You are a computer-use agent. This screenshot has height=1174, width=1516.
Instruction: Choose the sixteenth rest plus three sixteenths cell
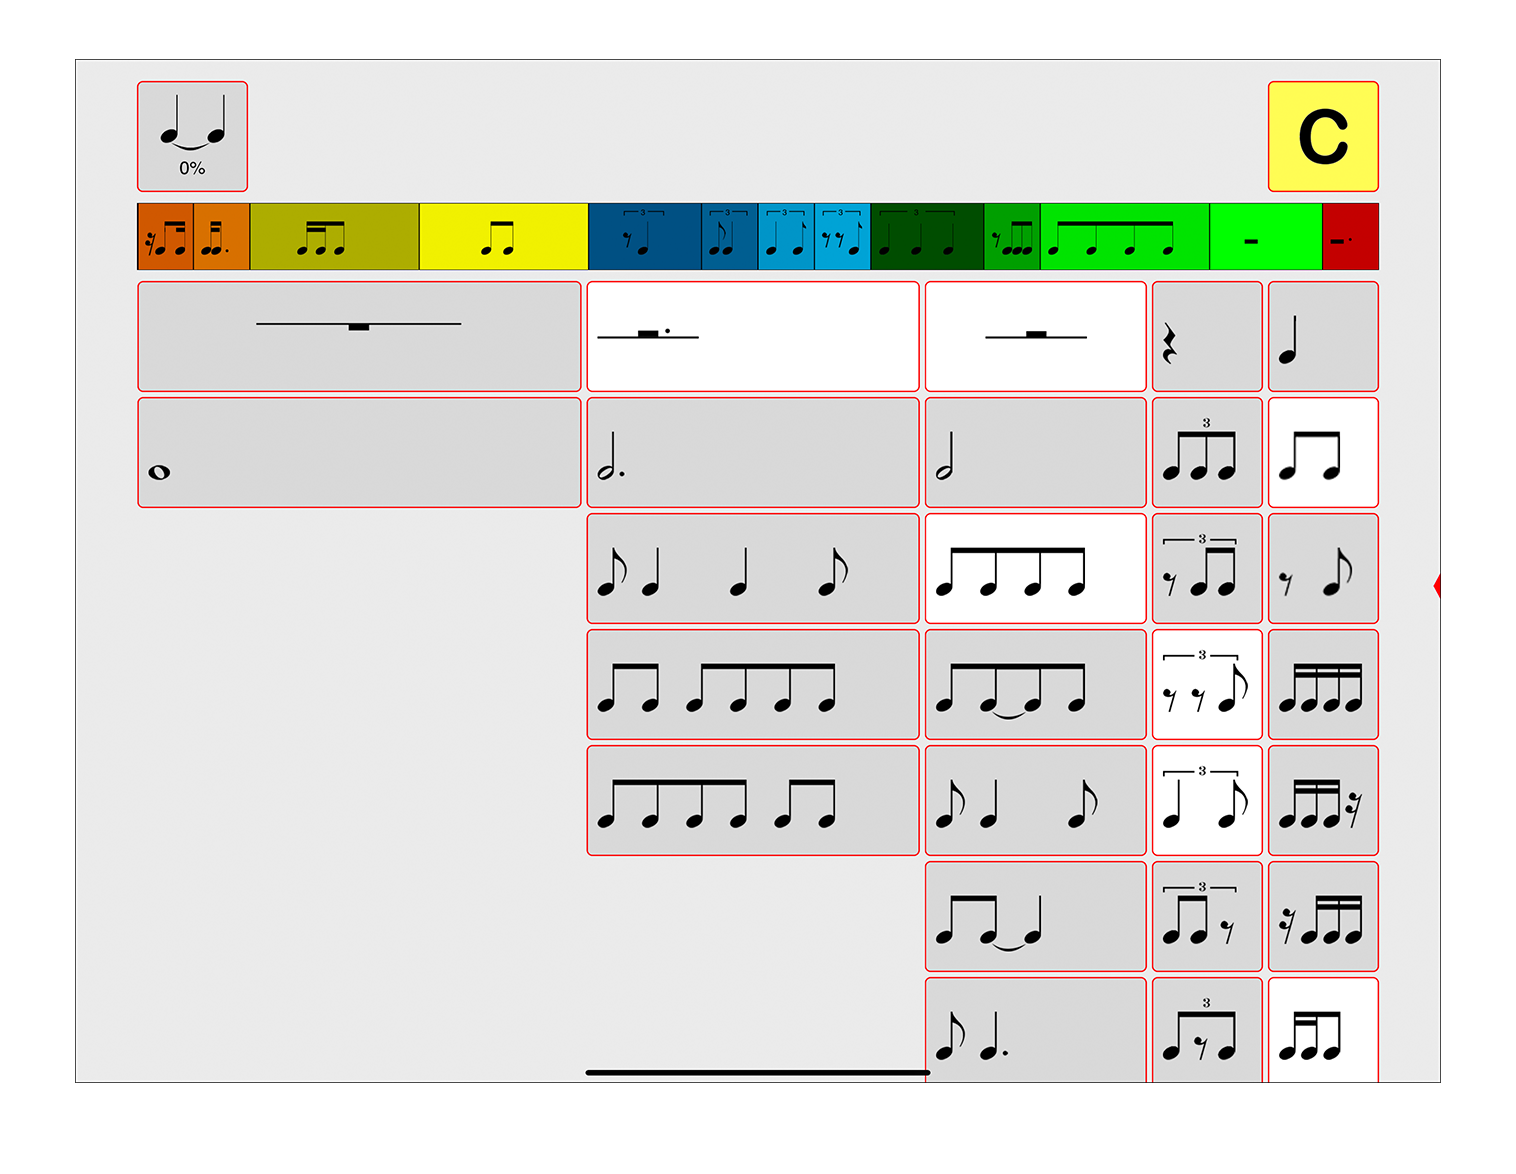[x=1323, y=916]
